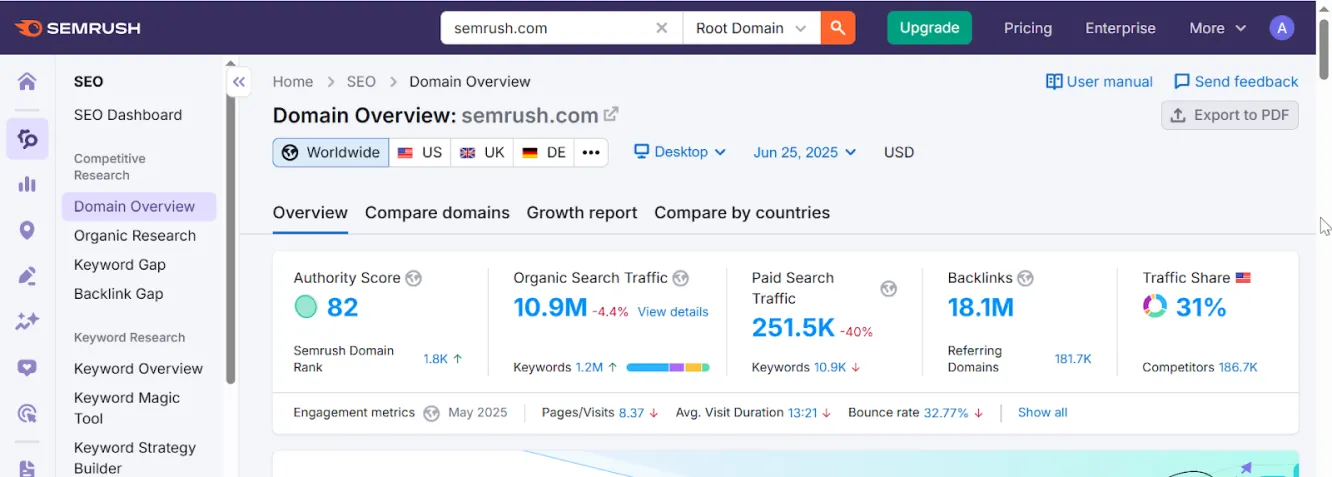1332x477 pixels.
Task: Click the green Upgrade button
Action: (x=929, y=28)
